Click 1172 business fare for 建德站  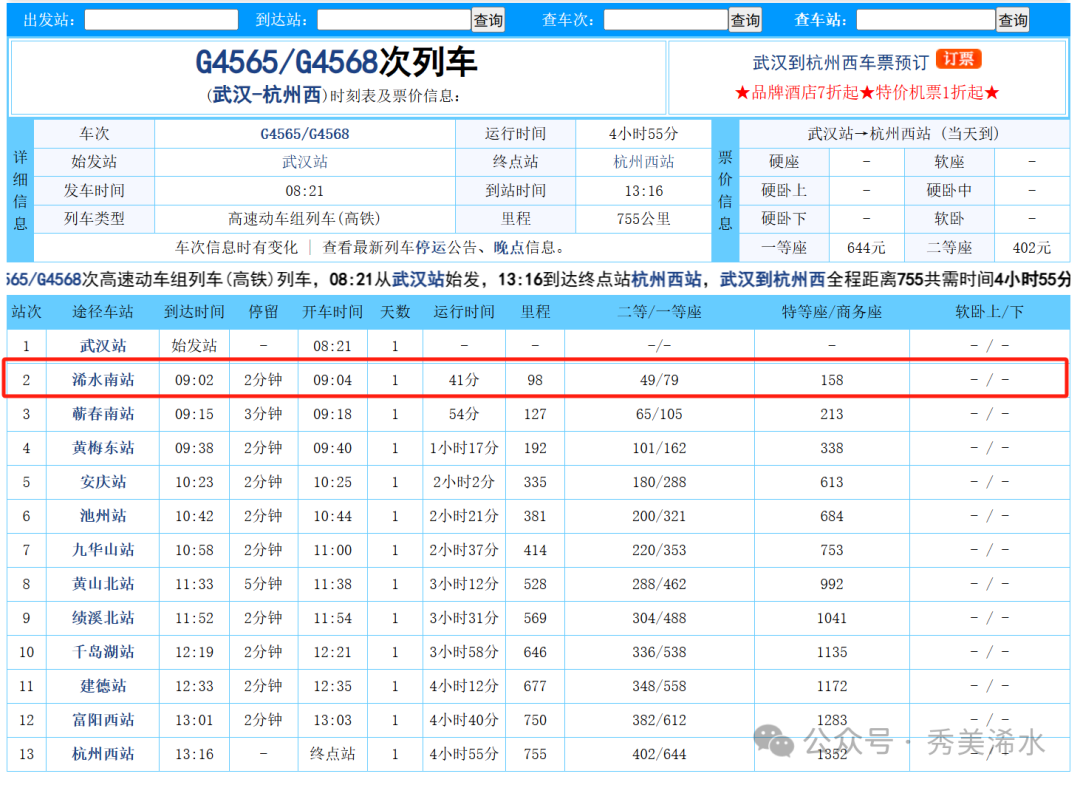click(832, 687)
